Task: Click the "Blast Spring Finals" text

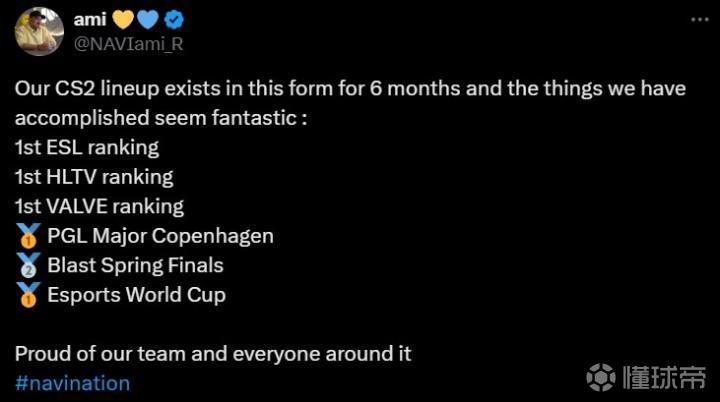Action: 135,266
